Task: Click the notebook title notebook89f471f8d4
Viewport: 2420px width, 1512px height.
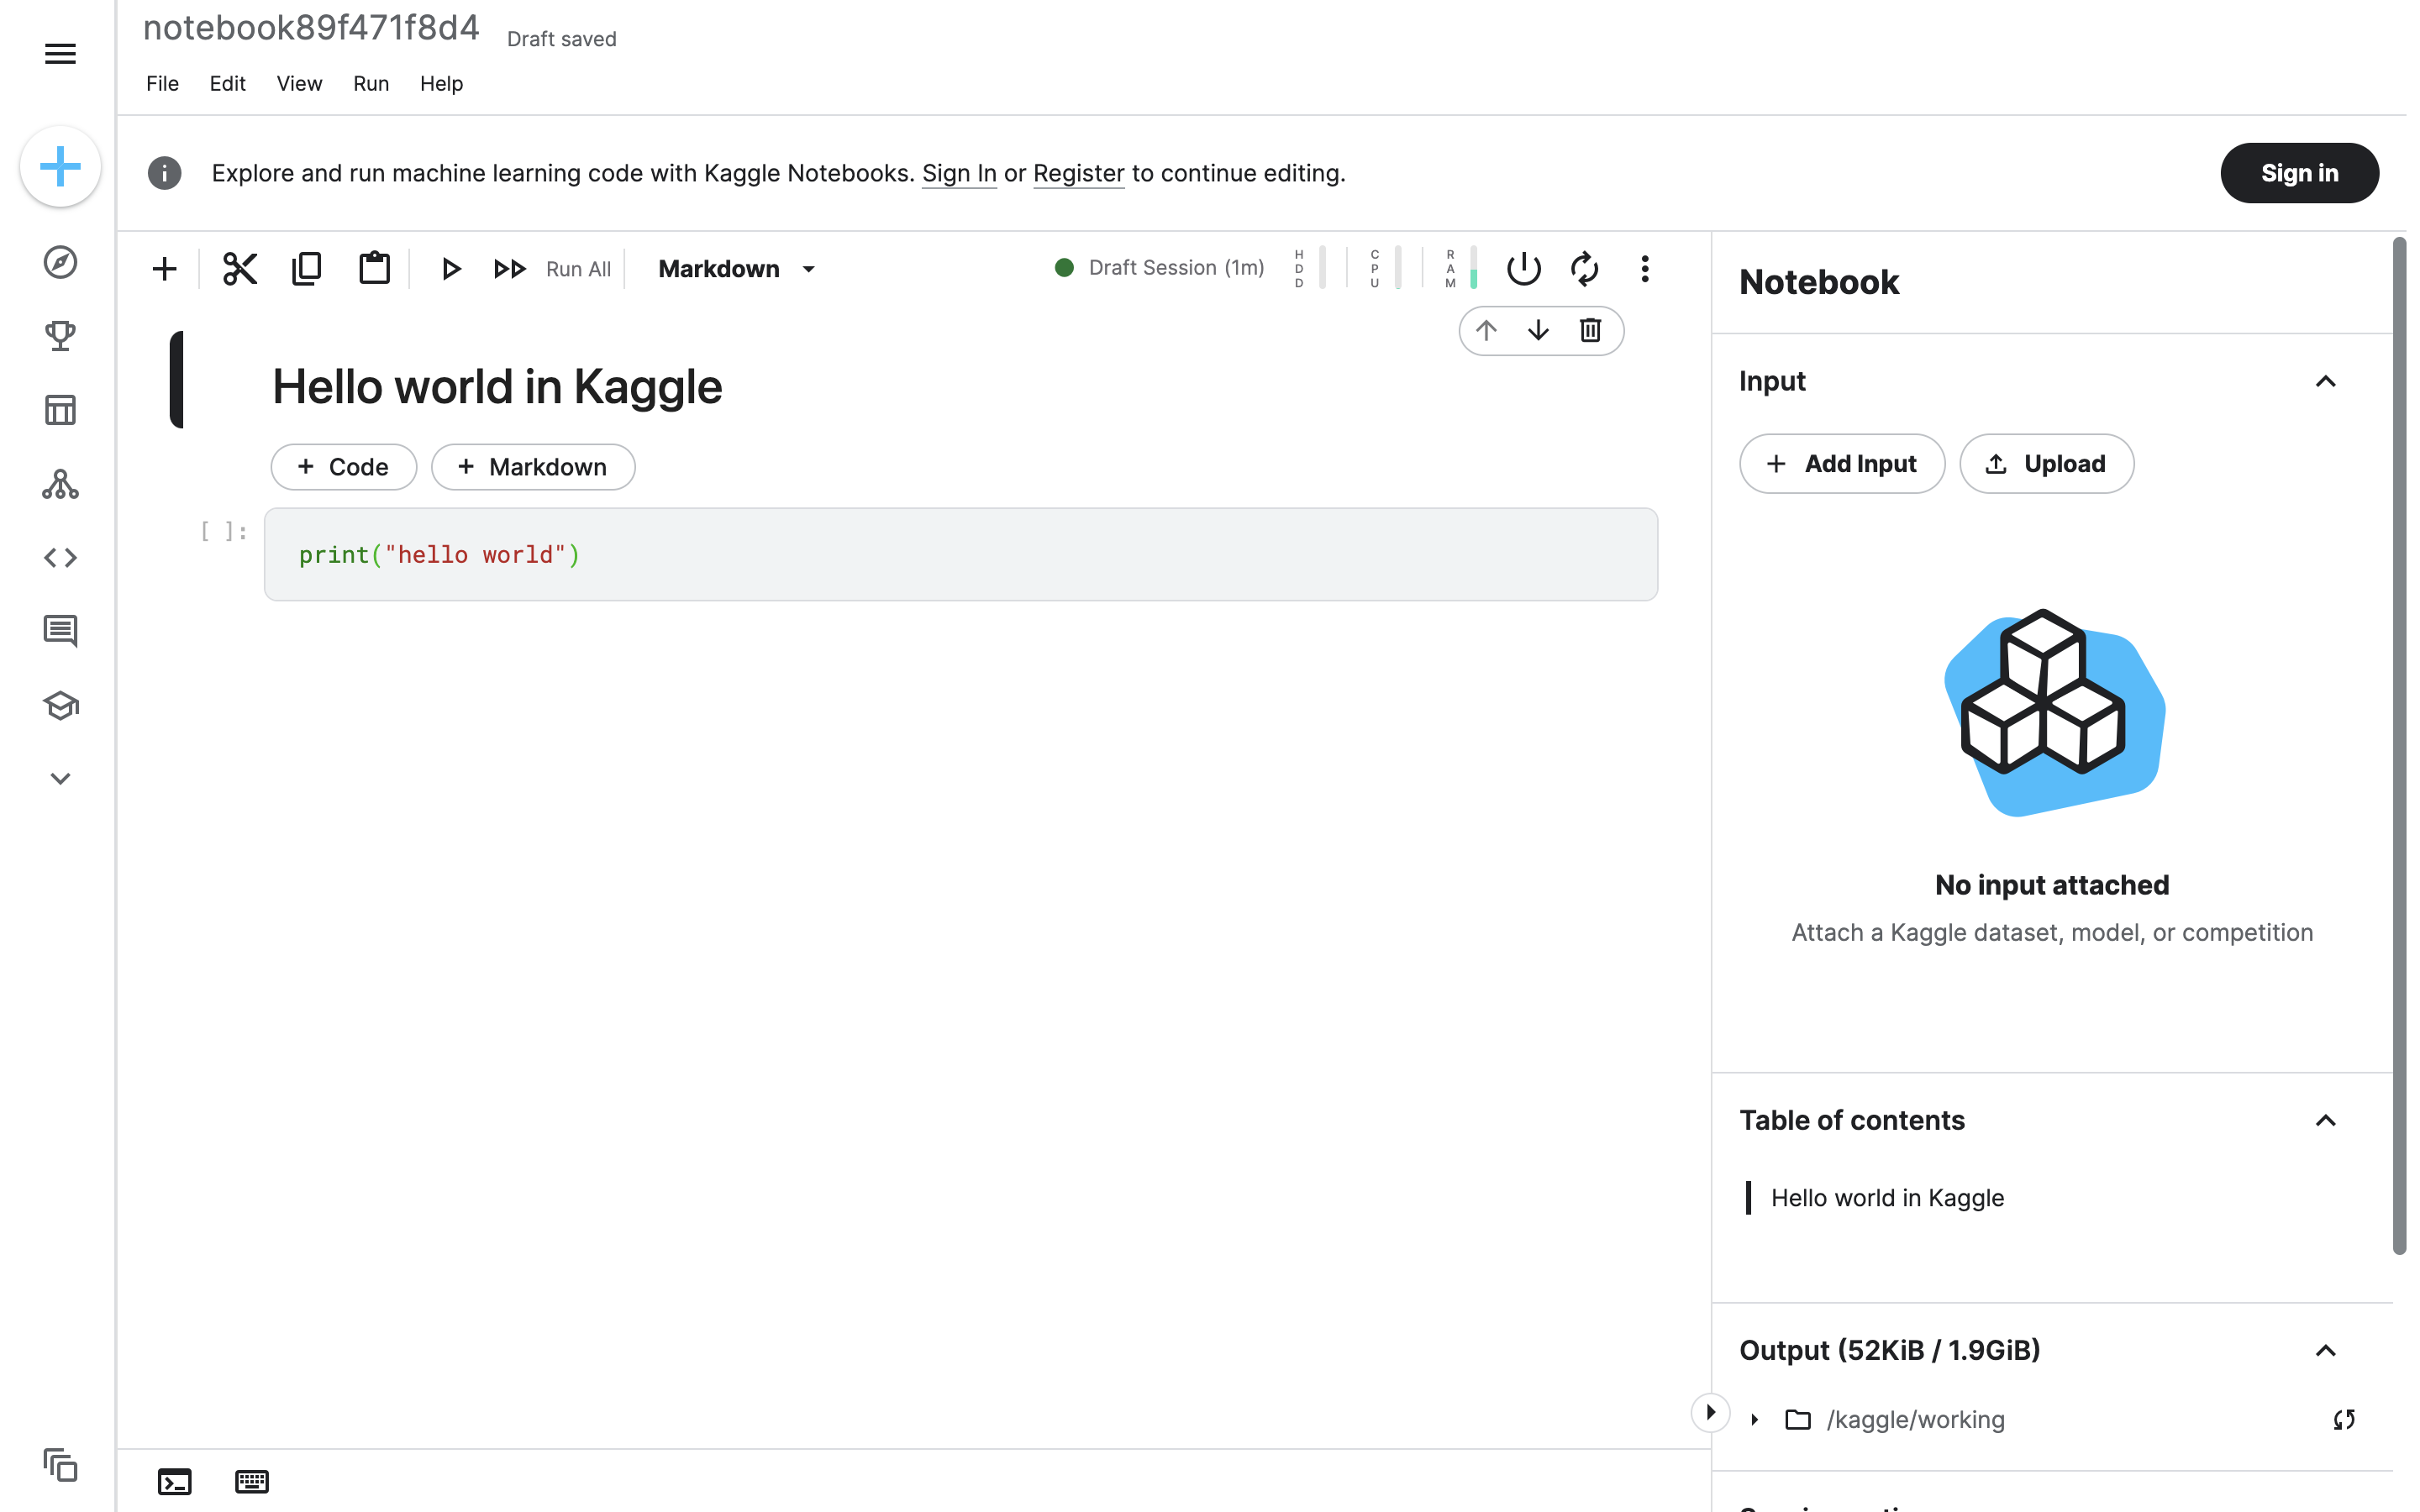Action: [311, 28]
